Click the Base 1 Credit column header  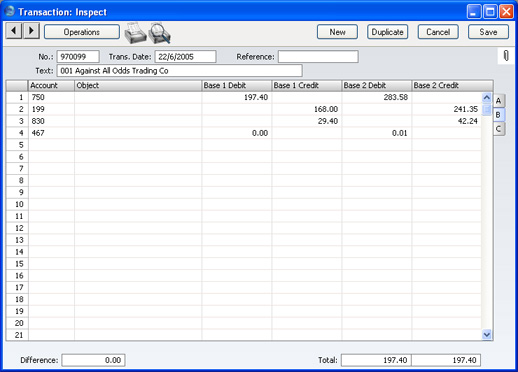307,86
